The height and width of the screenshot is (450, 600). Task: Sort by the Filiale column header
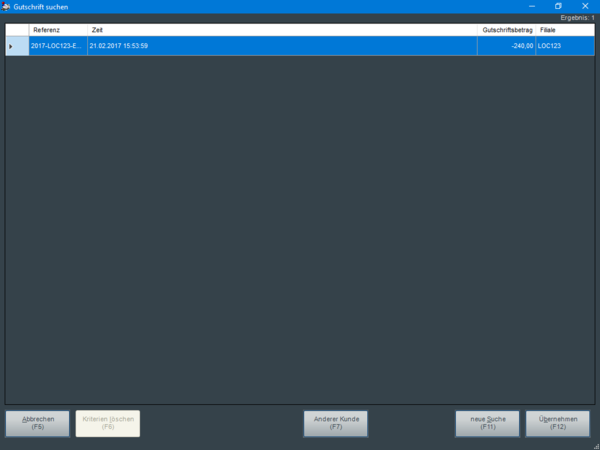pos(564,30)
